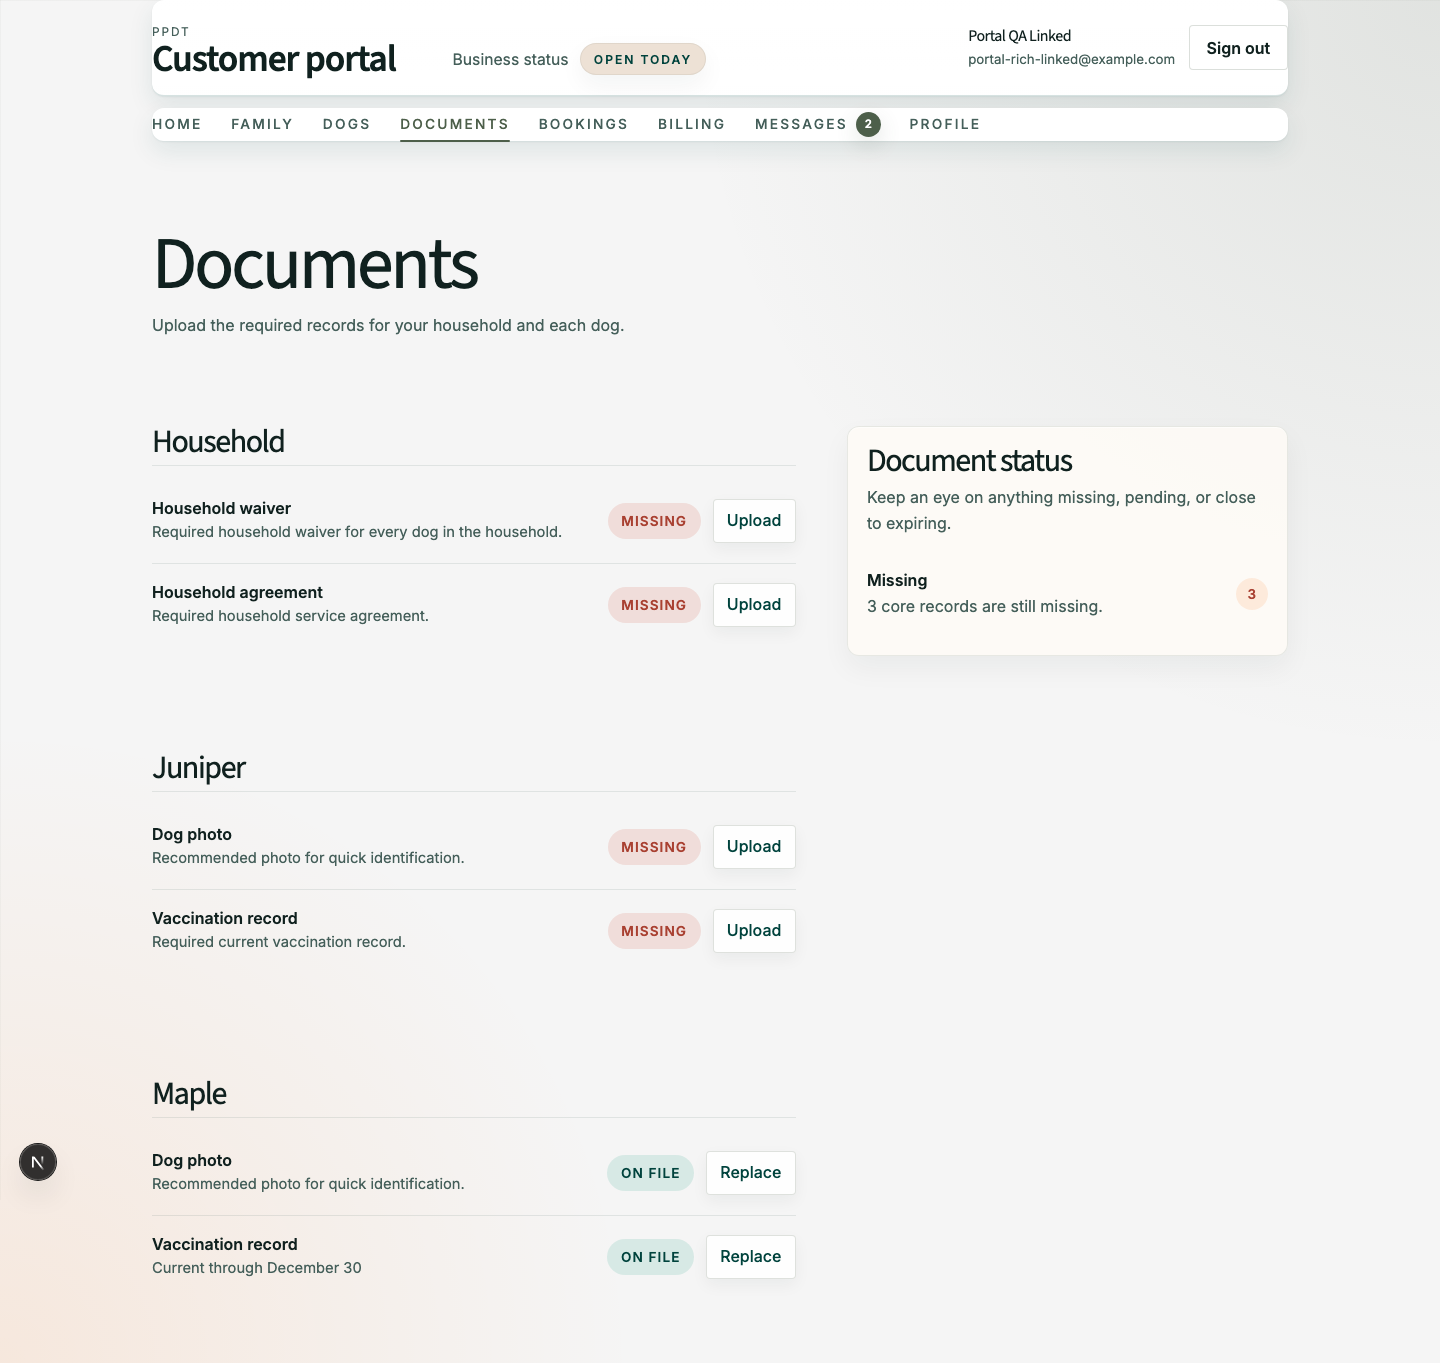
Task: Click the Missing badge for Household agreement
Action: 654,605
